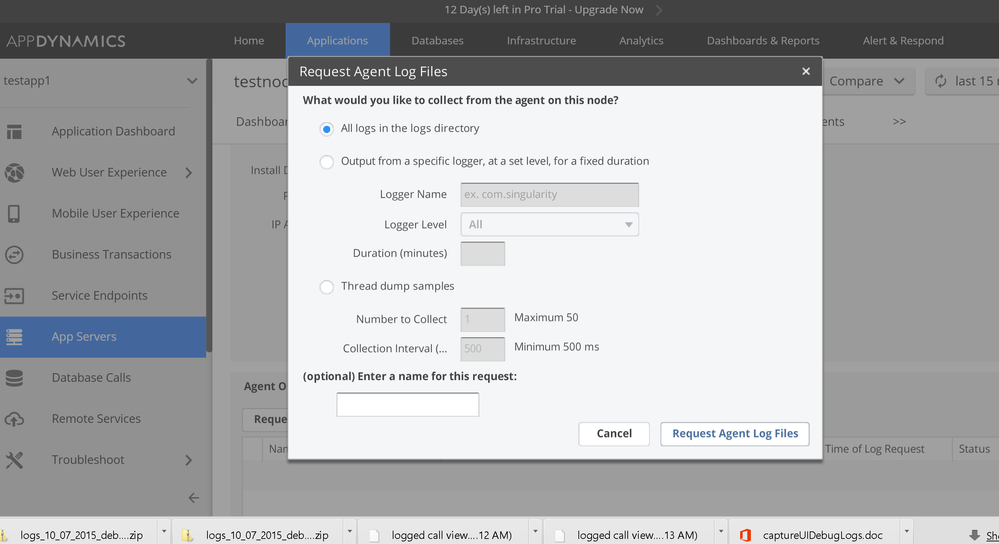This screenshot has height=544, width=999.
Task: Click the App Servers stack icon
Action: click(14, 337)
